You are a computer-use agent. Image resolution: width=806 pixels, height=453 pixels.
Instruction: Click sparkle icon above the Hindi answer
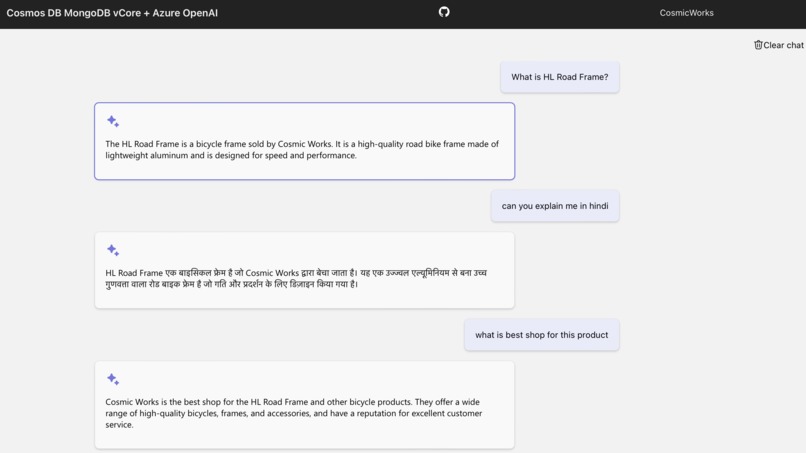coord(113,250)
